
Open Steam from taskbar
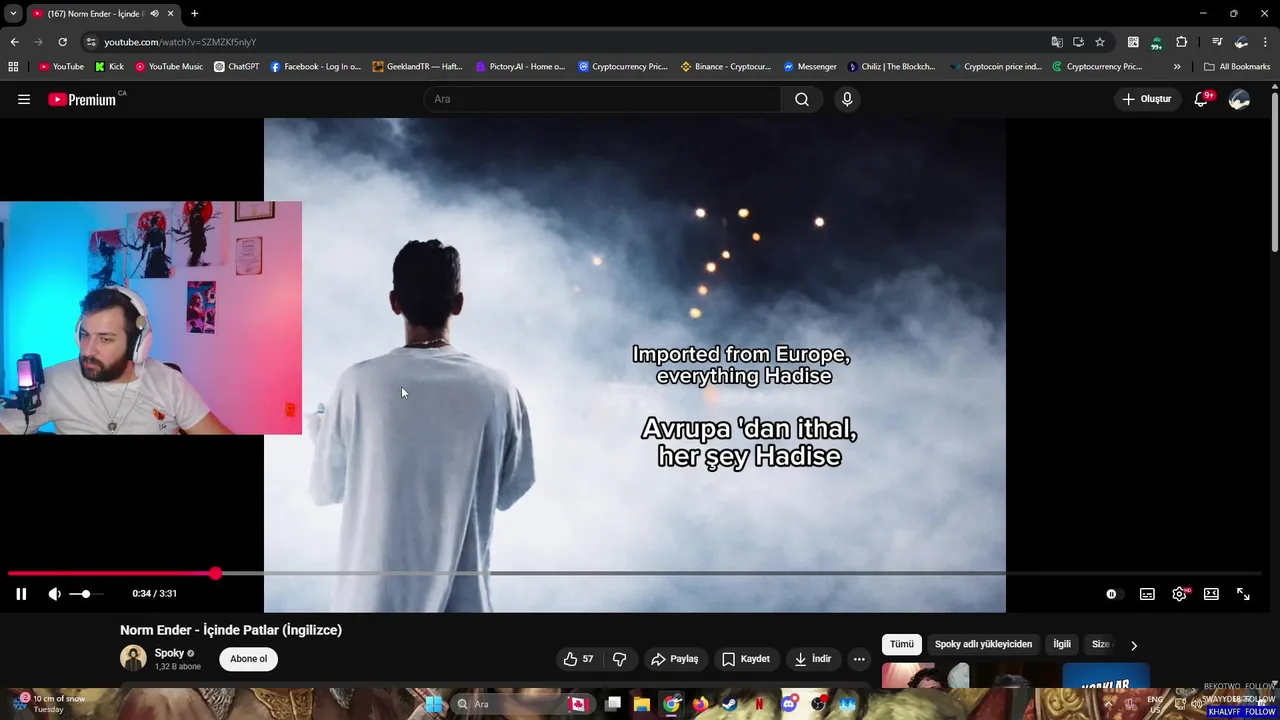click(x=730, y=704)
